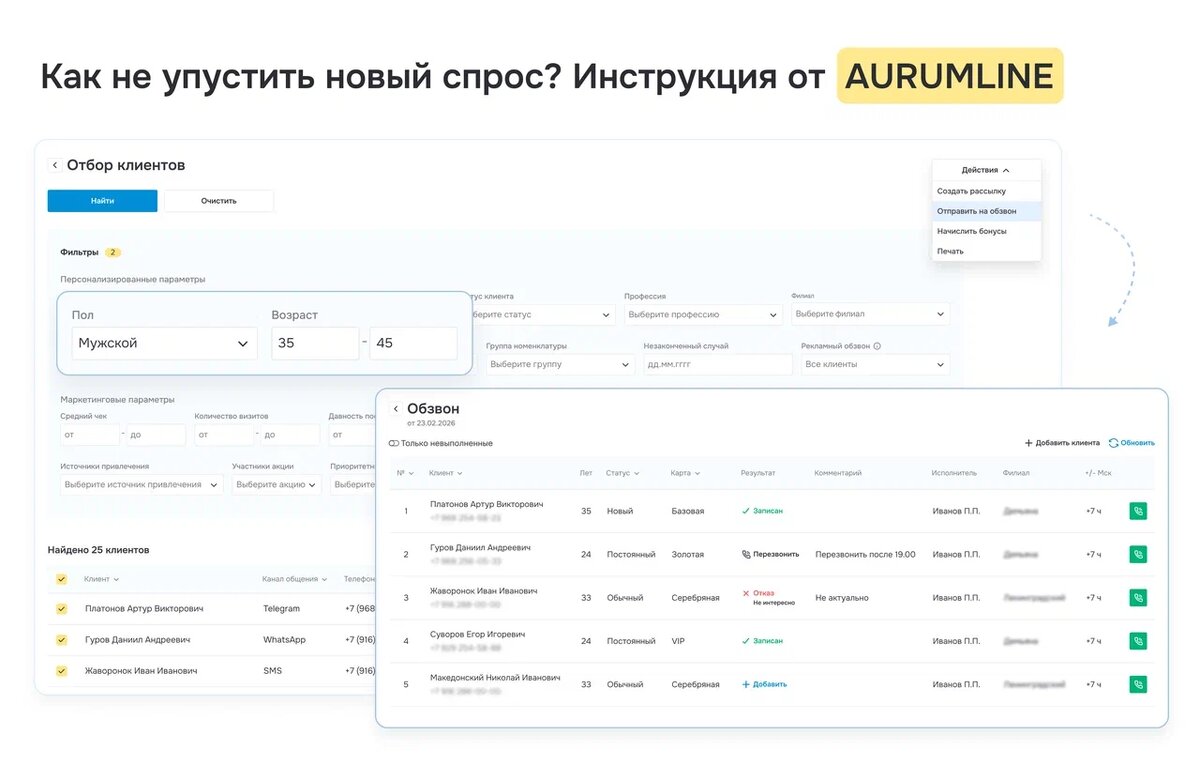Open Выберите источник привлечения dropdown
Screen dimensions: 1200x765
coord(143,485)
